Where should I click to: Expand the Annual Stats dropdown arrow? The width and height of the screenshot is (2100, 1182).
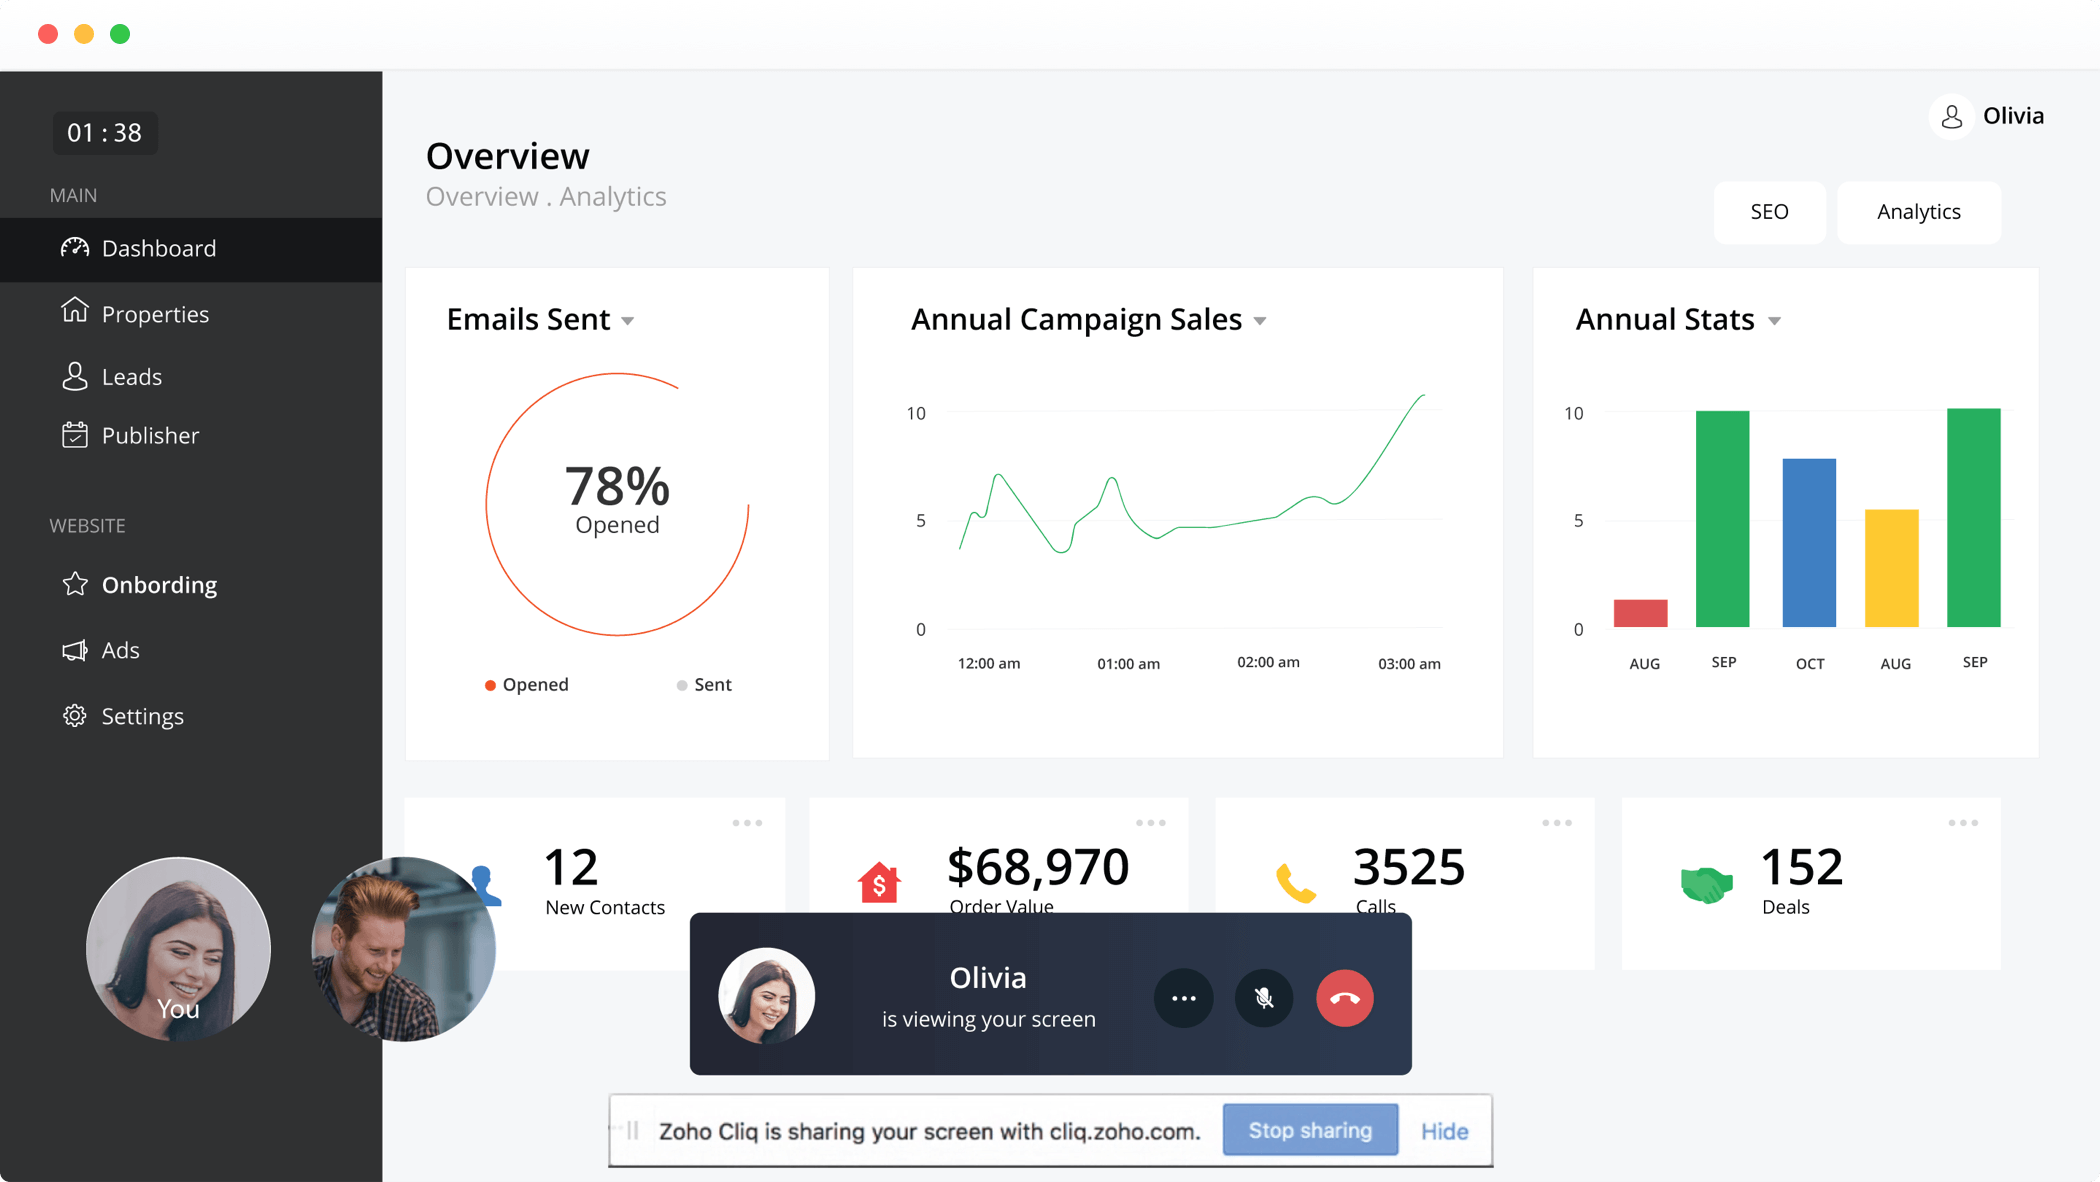[1777, 320]
